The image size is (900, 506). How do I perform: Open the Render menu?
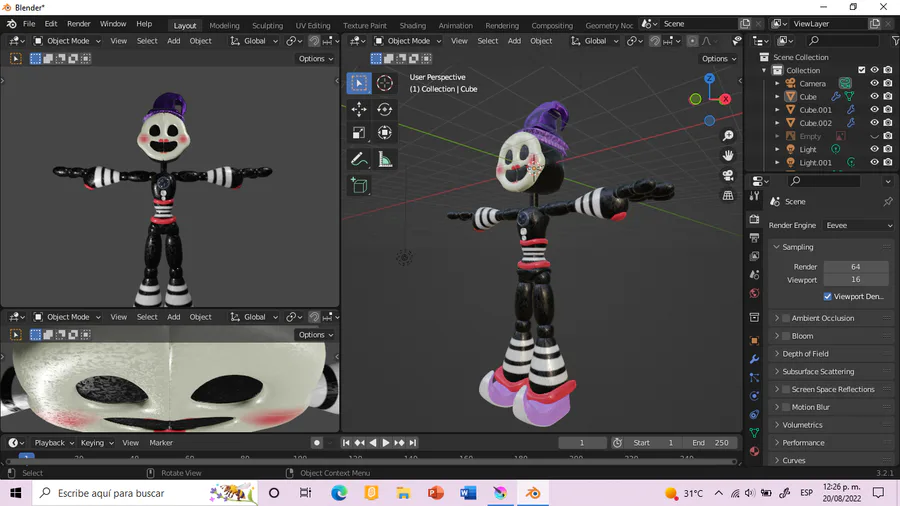pyautogui.click(x=79, y=24)
